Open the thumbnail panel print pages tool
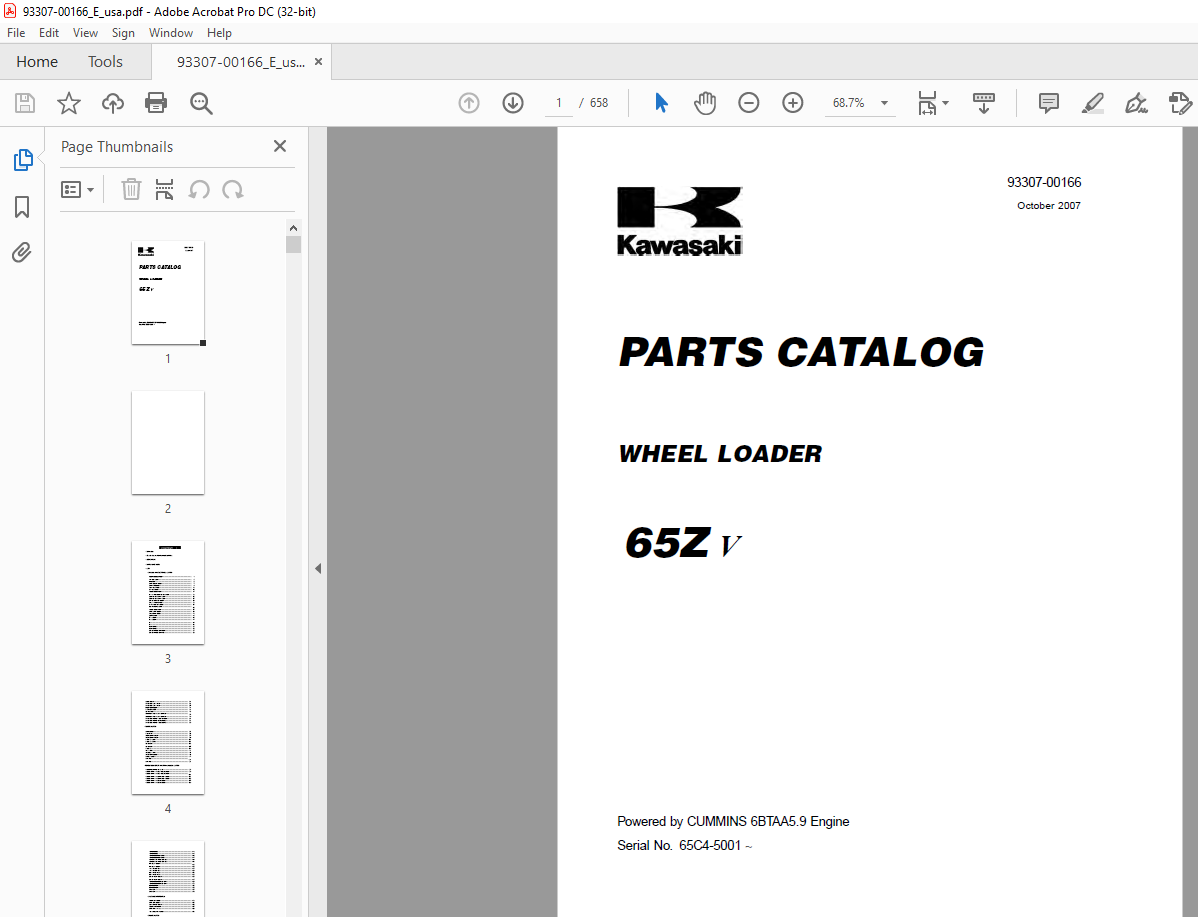 164,189
